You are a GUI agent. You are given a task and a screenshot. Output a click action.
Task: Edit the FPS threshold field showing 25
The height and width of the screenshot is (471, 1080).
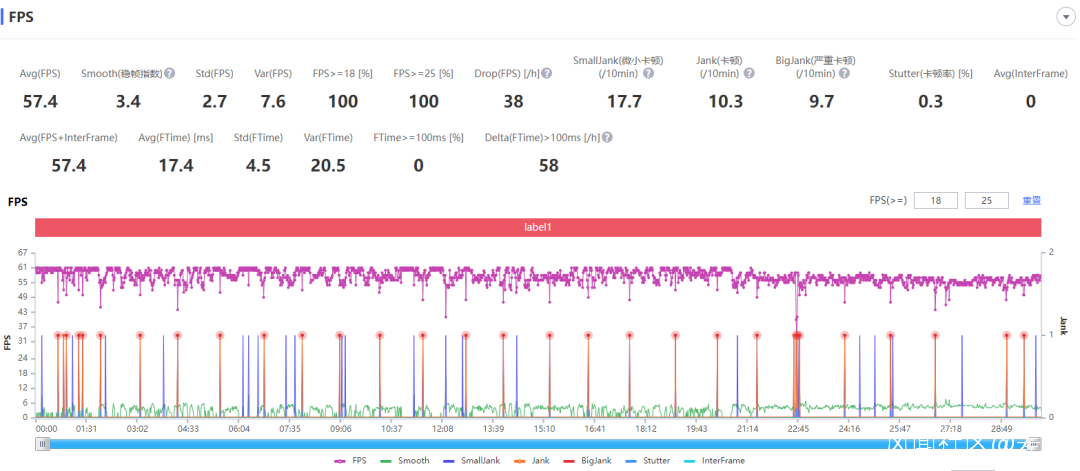(x=988, y=200)
